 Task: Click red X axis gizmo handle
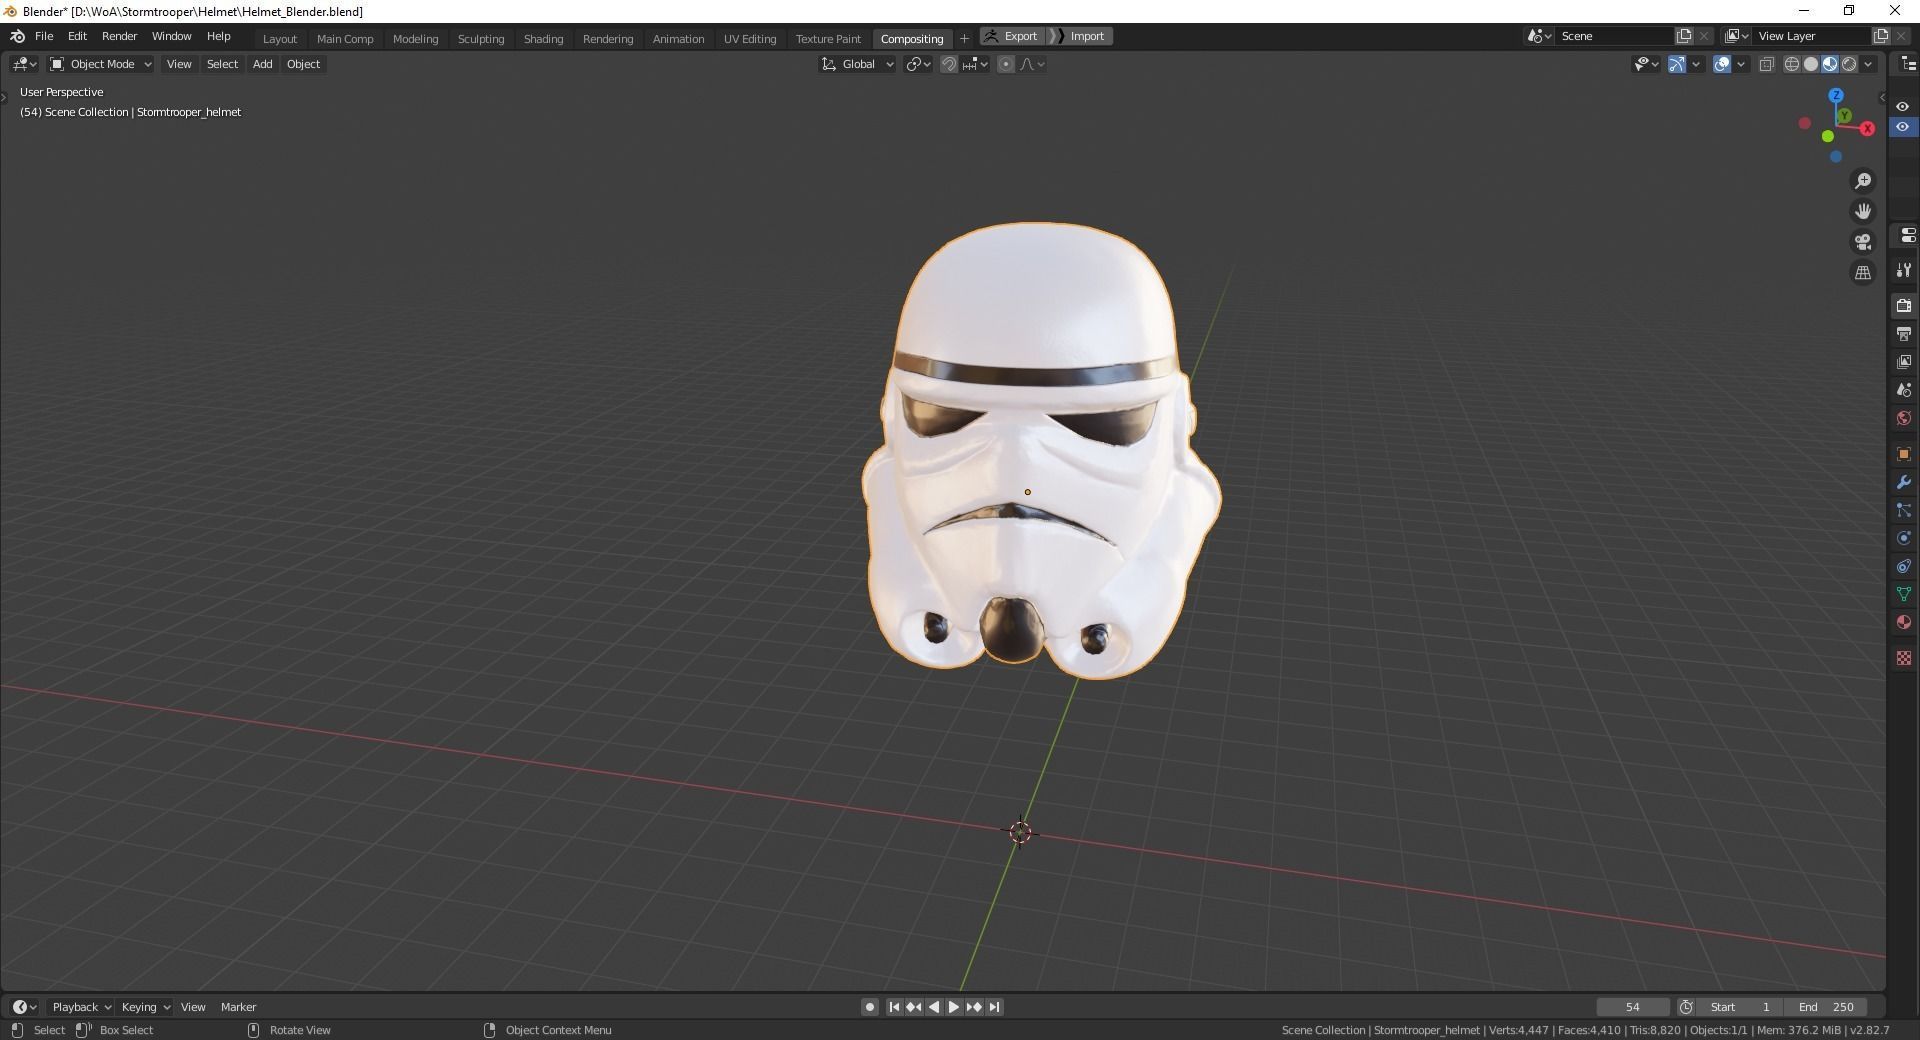click(x=1867, y=129)
